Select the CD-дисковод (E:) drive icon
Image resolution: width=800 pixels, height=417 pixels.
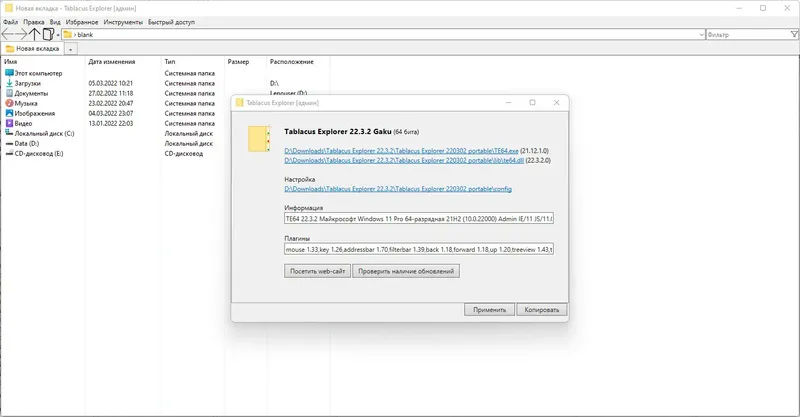9,153
